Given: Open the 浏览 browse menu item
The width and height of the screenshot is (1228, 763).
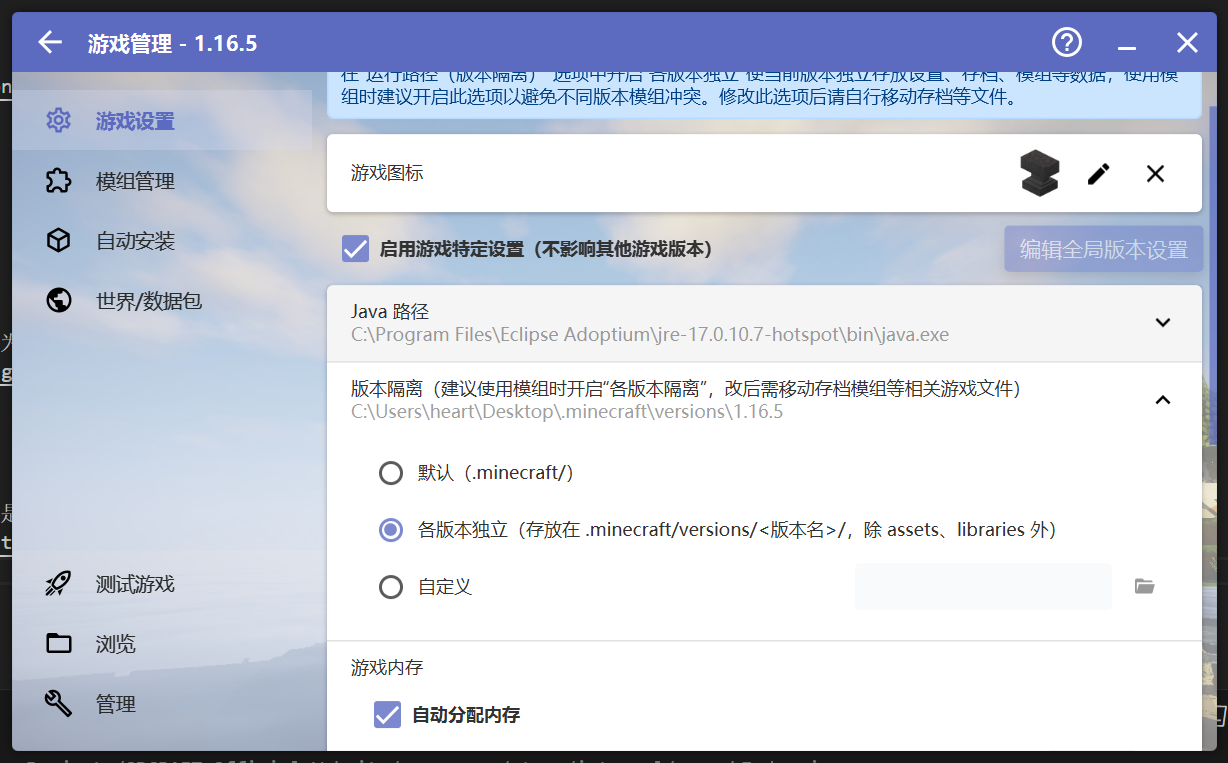Looking at the screenshot, I should 115,644.
